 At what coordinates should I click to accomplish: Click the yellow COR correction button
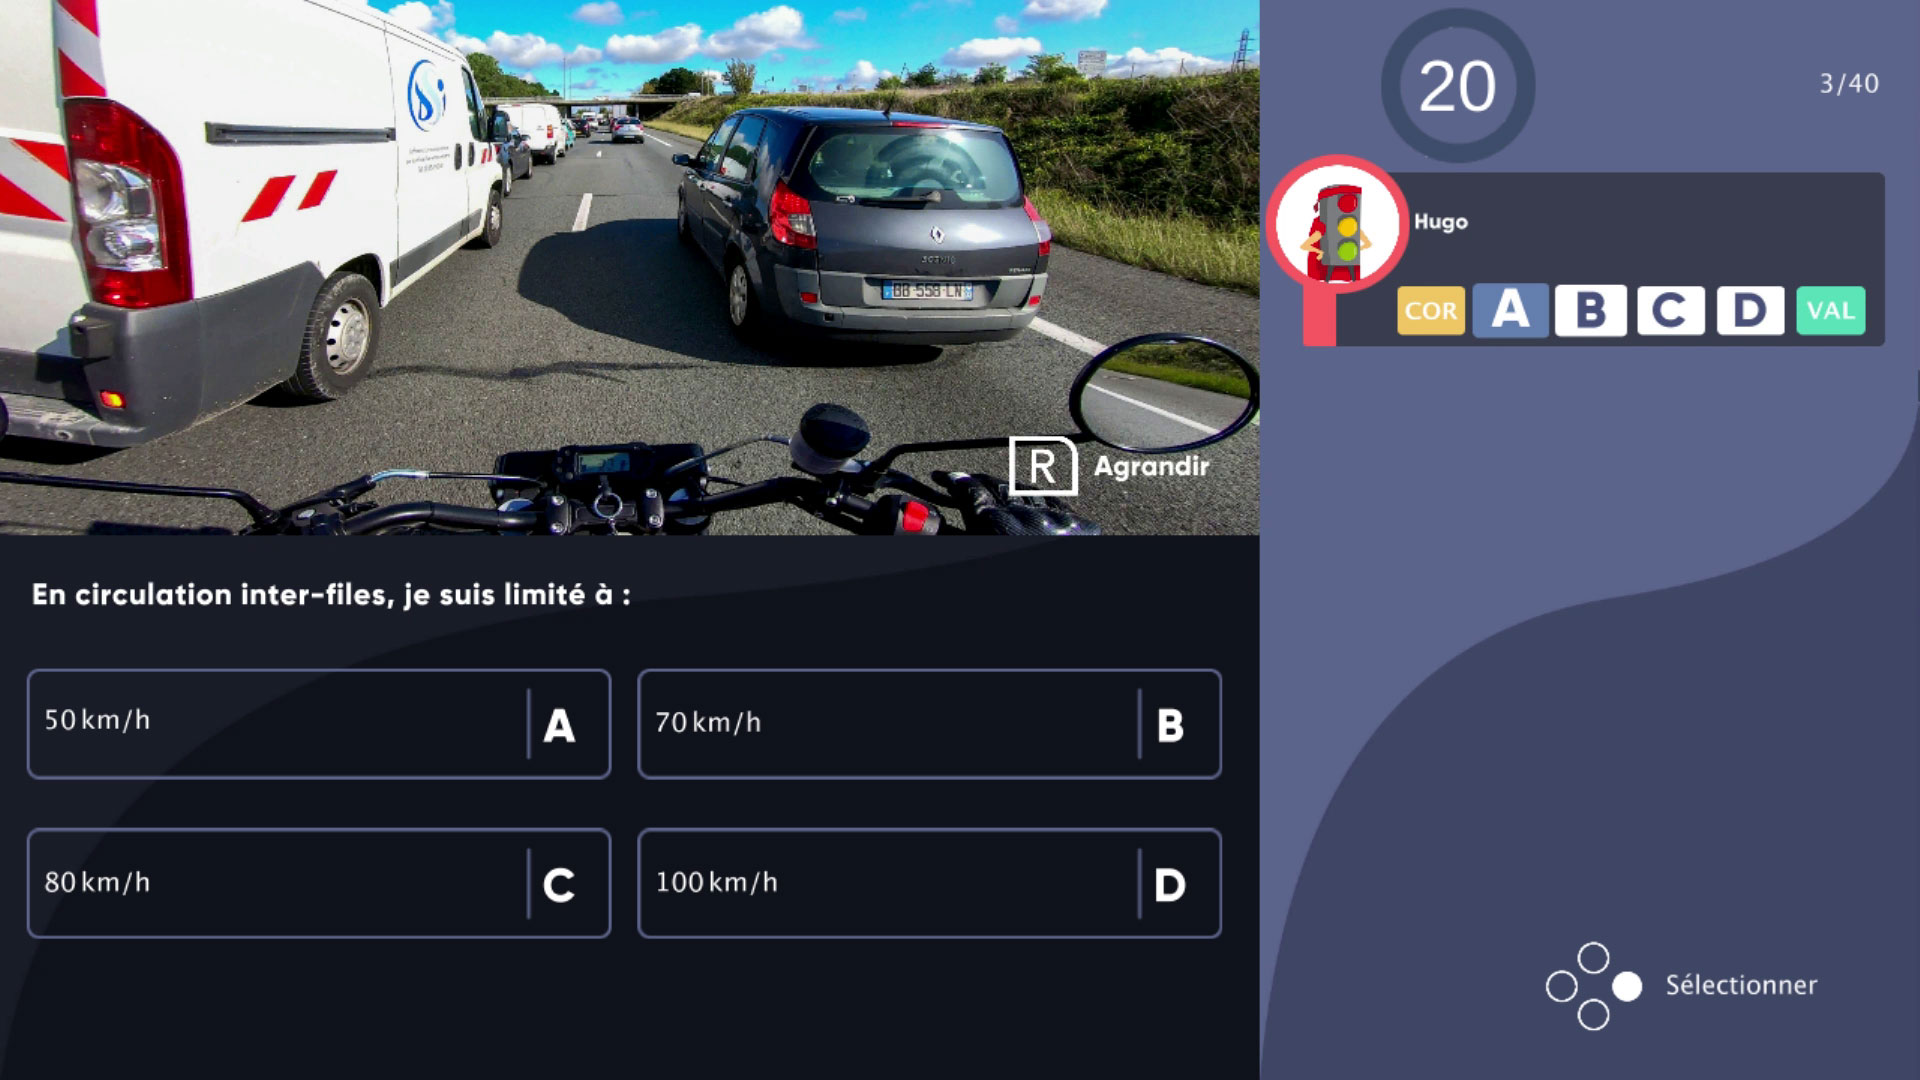1431,310
